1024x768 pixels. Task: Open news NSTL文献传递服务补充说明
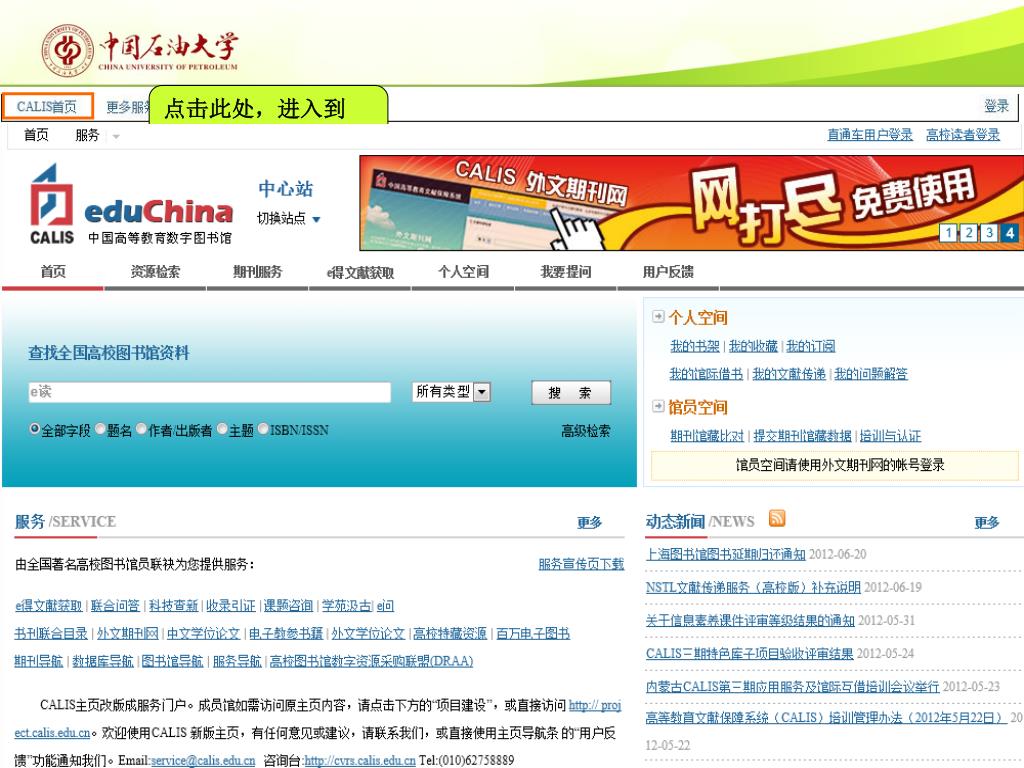[x=753, y=587]
